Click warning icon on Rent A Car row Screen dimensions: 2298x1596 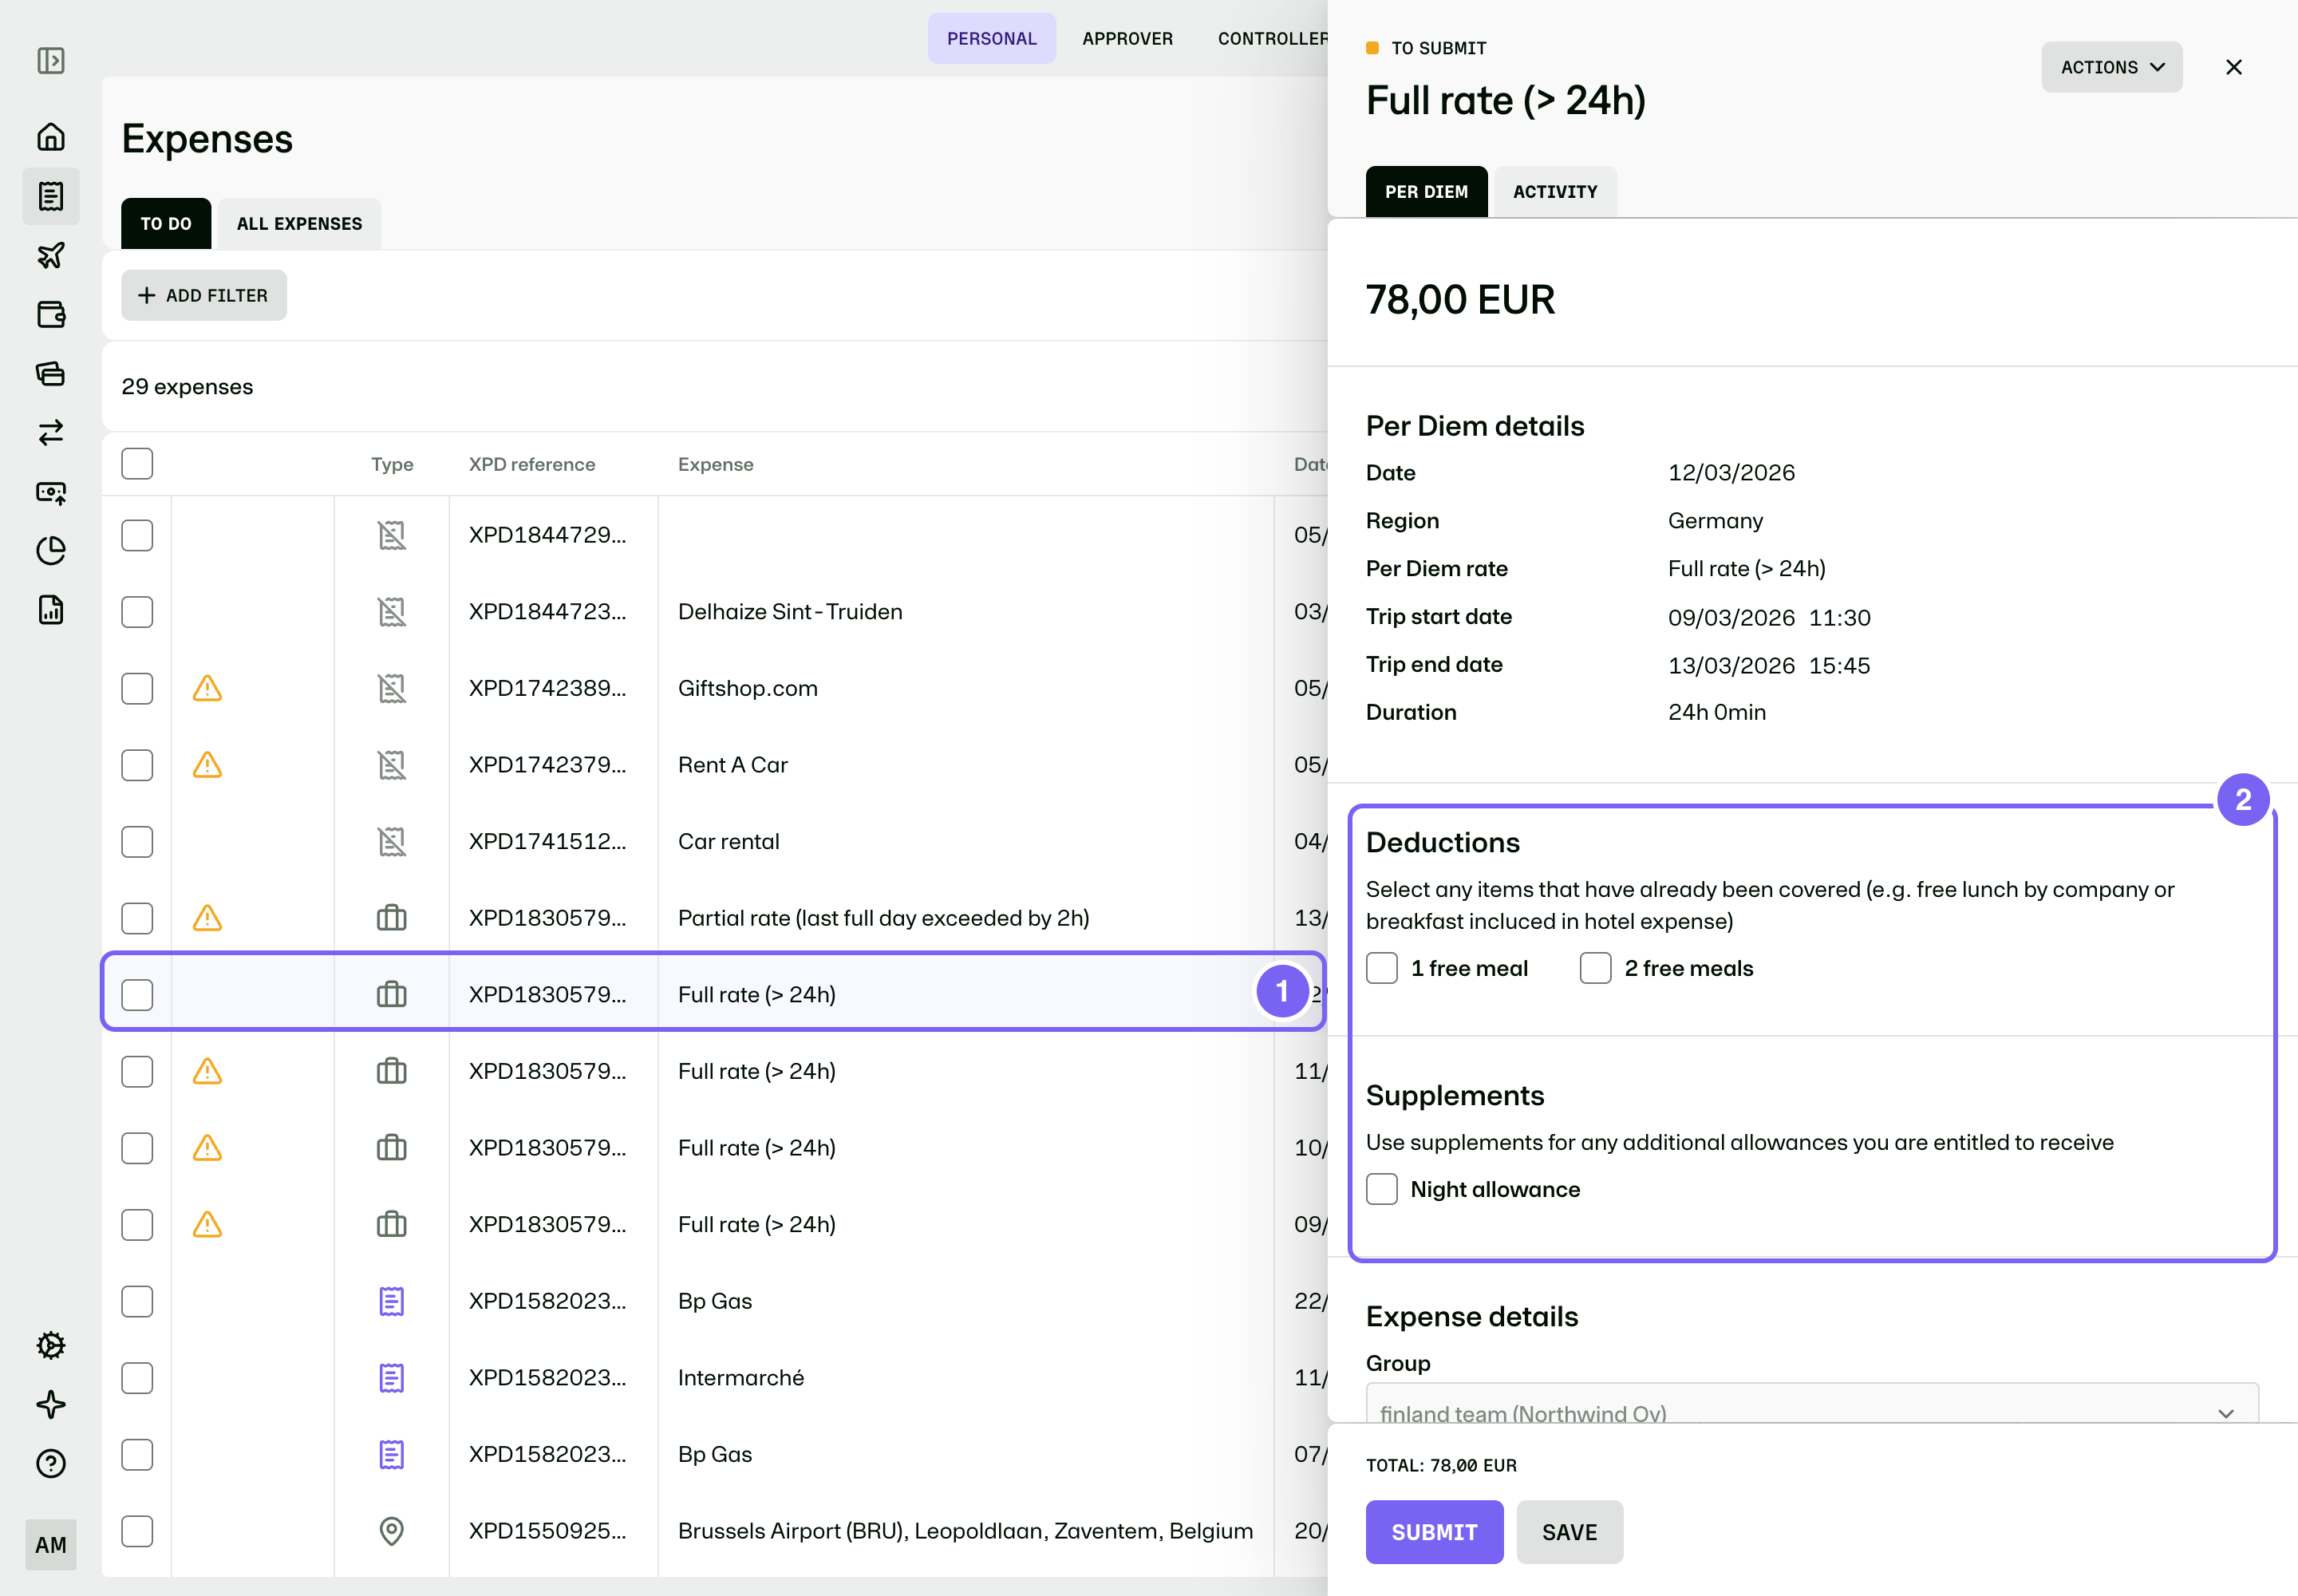pos(207,765)
